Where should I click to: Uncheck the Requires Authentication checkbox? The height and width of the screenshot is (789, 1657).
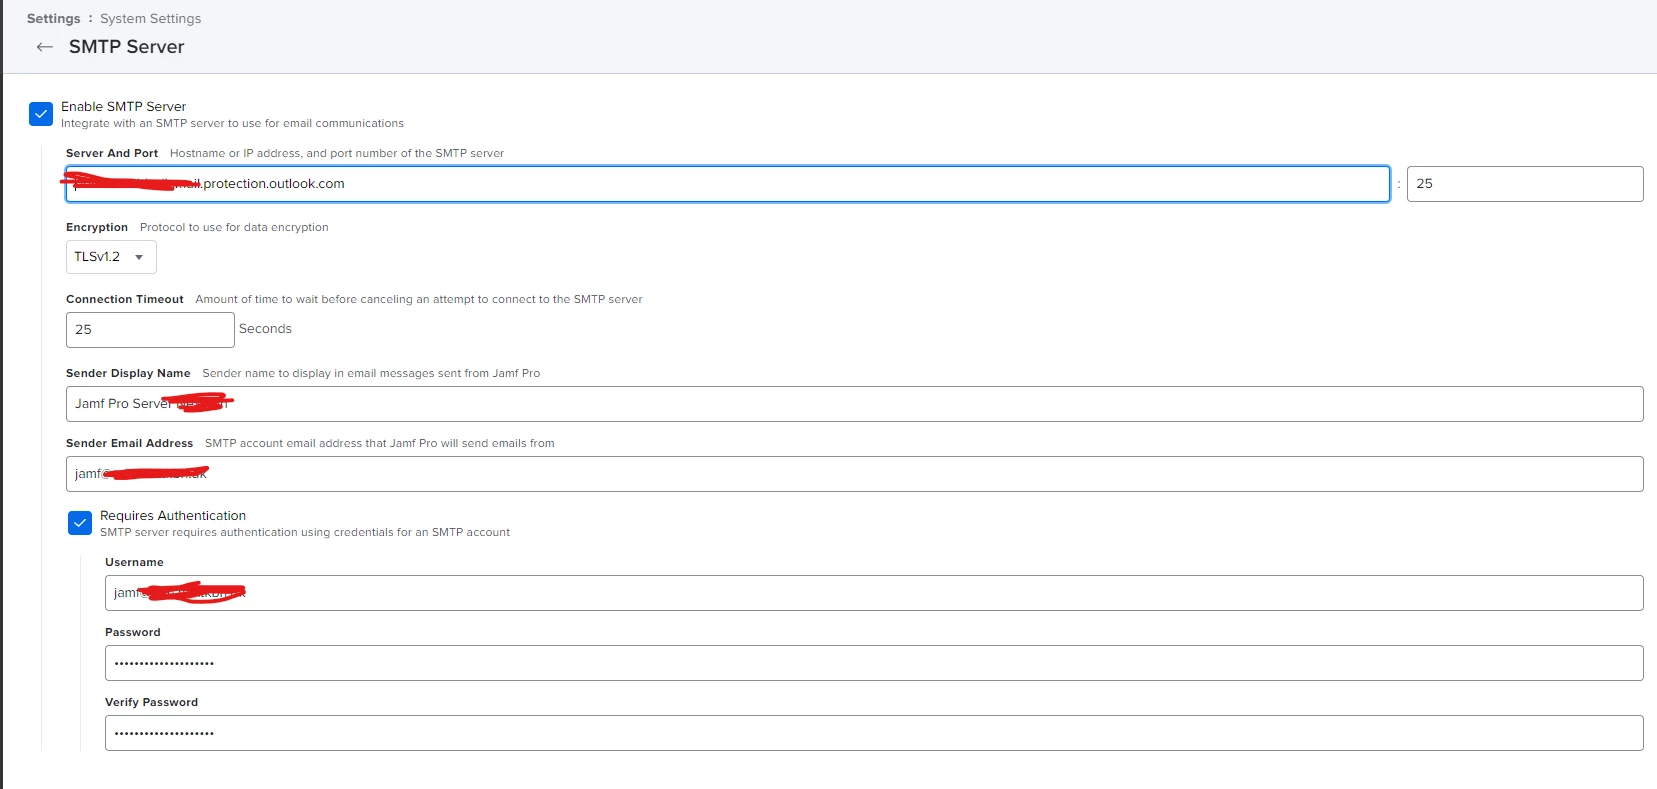[x=80, y=523]
